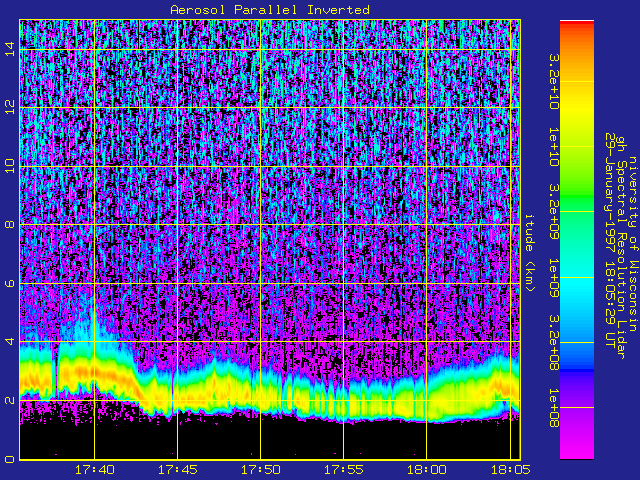This screenshot has height=480, width=640.
Task: Click the altitude axis label 0
Action: [x=10, y=458]
